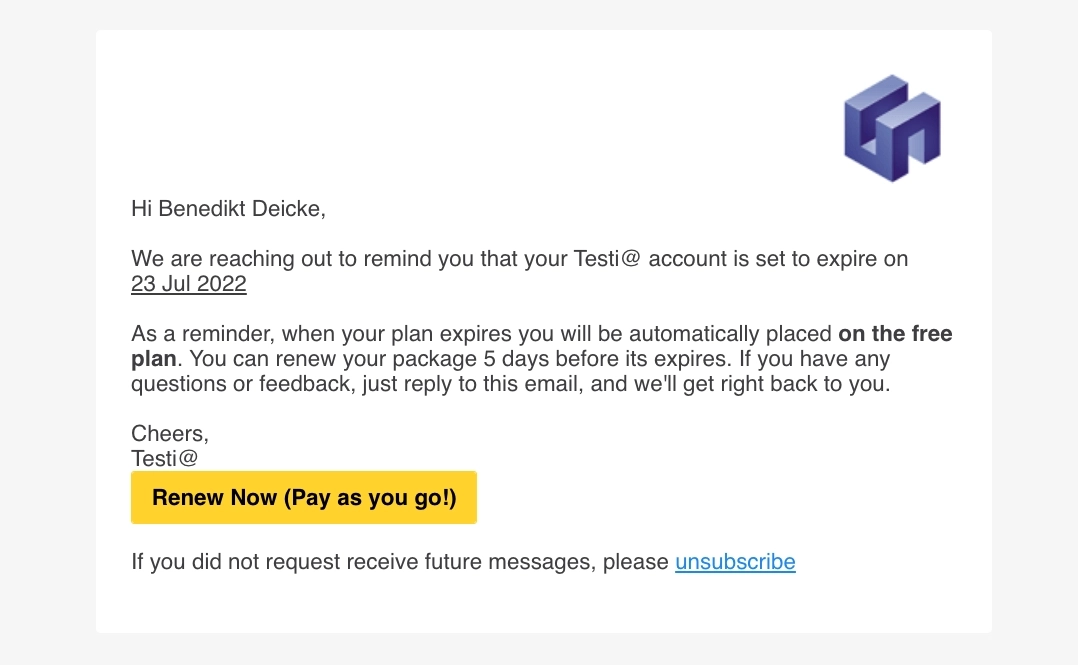Click the blue "unsubscribe" word in the footer
Viewport: 1078px width, 666px height.
pos(735,561)
